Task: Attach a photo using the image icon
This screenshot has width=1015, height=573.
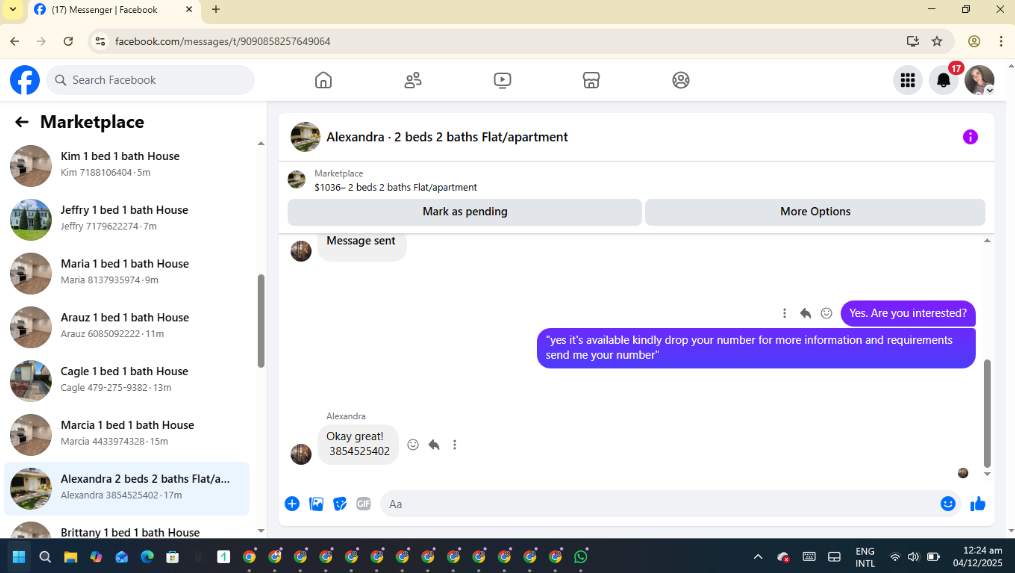Action: (x=316, y=504)
